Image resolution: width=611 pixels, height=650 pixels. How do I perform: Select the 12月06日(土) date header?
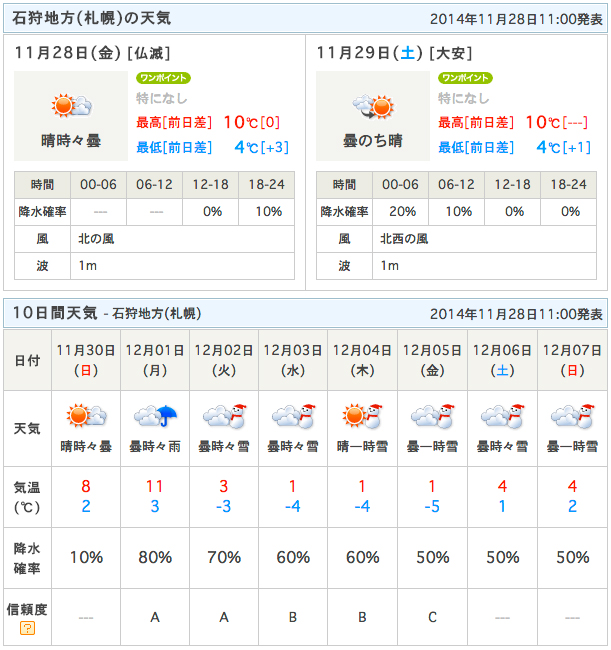pos(502,360)
